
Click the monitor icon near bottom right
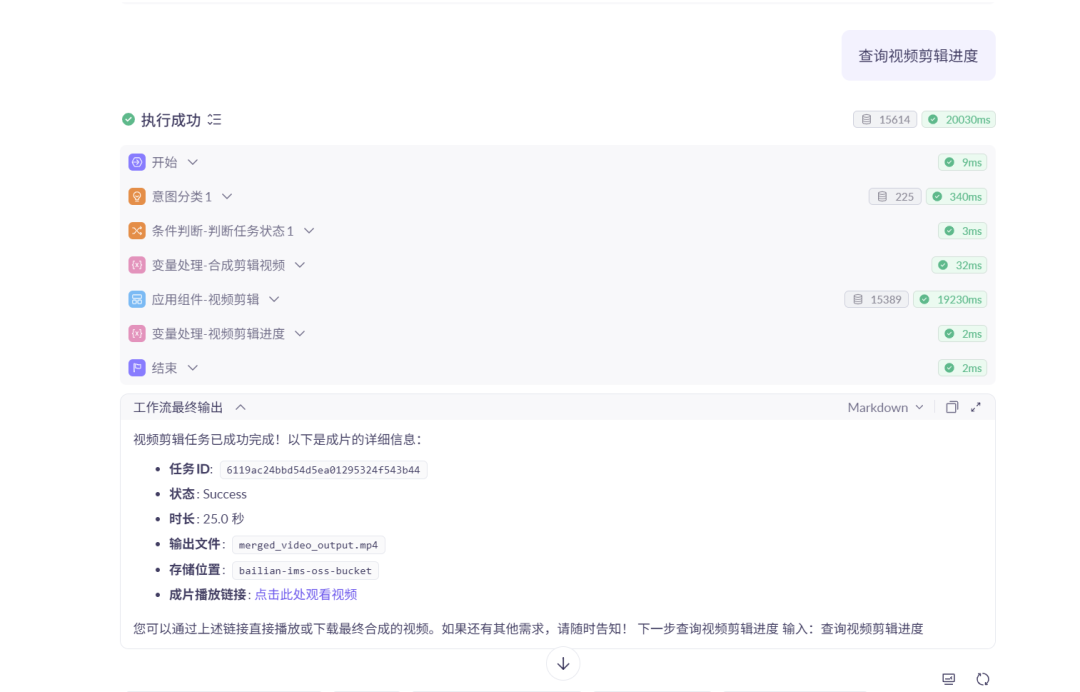[x=947, y=678]
